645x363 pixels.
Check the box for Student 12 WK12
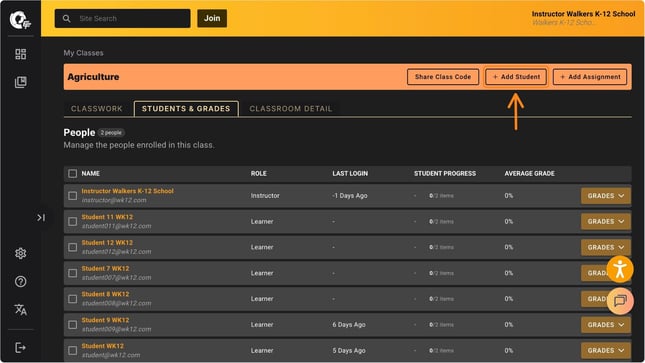tap(72, 247)
